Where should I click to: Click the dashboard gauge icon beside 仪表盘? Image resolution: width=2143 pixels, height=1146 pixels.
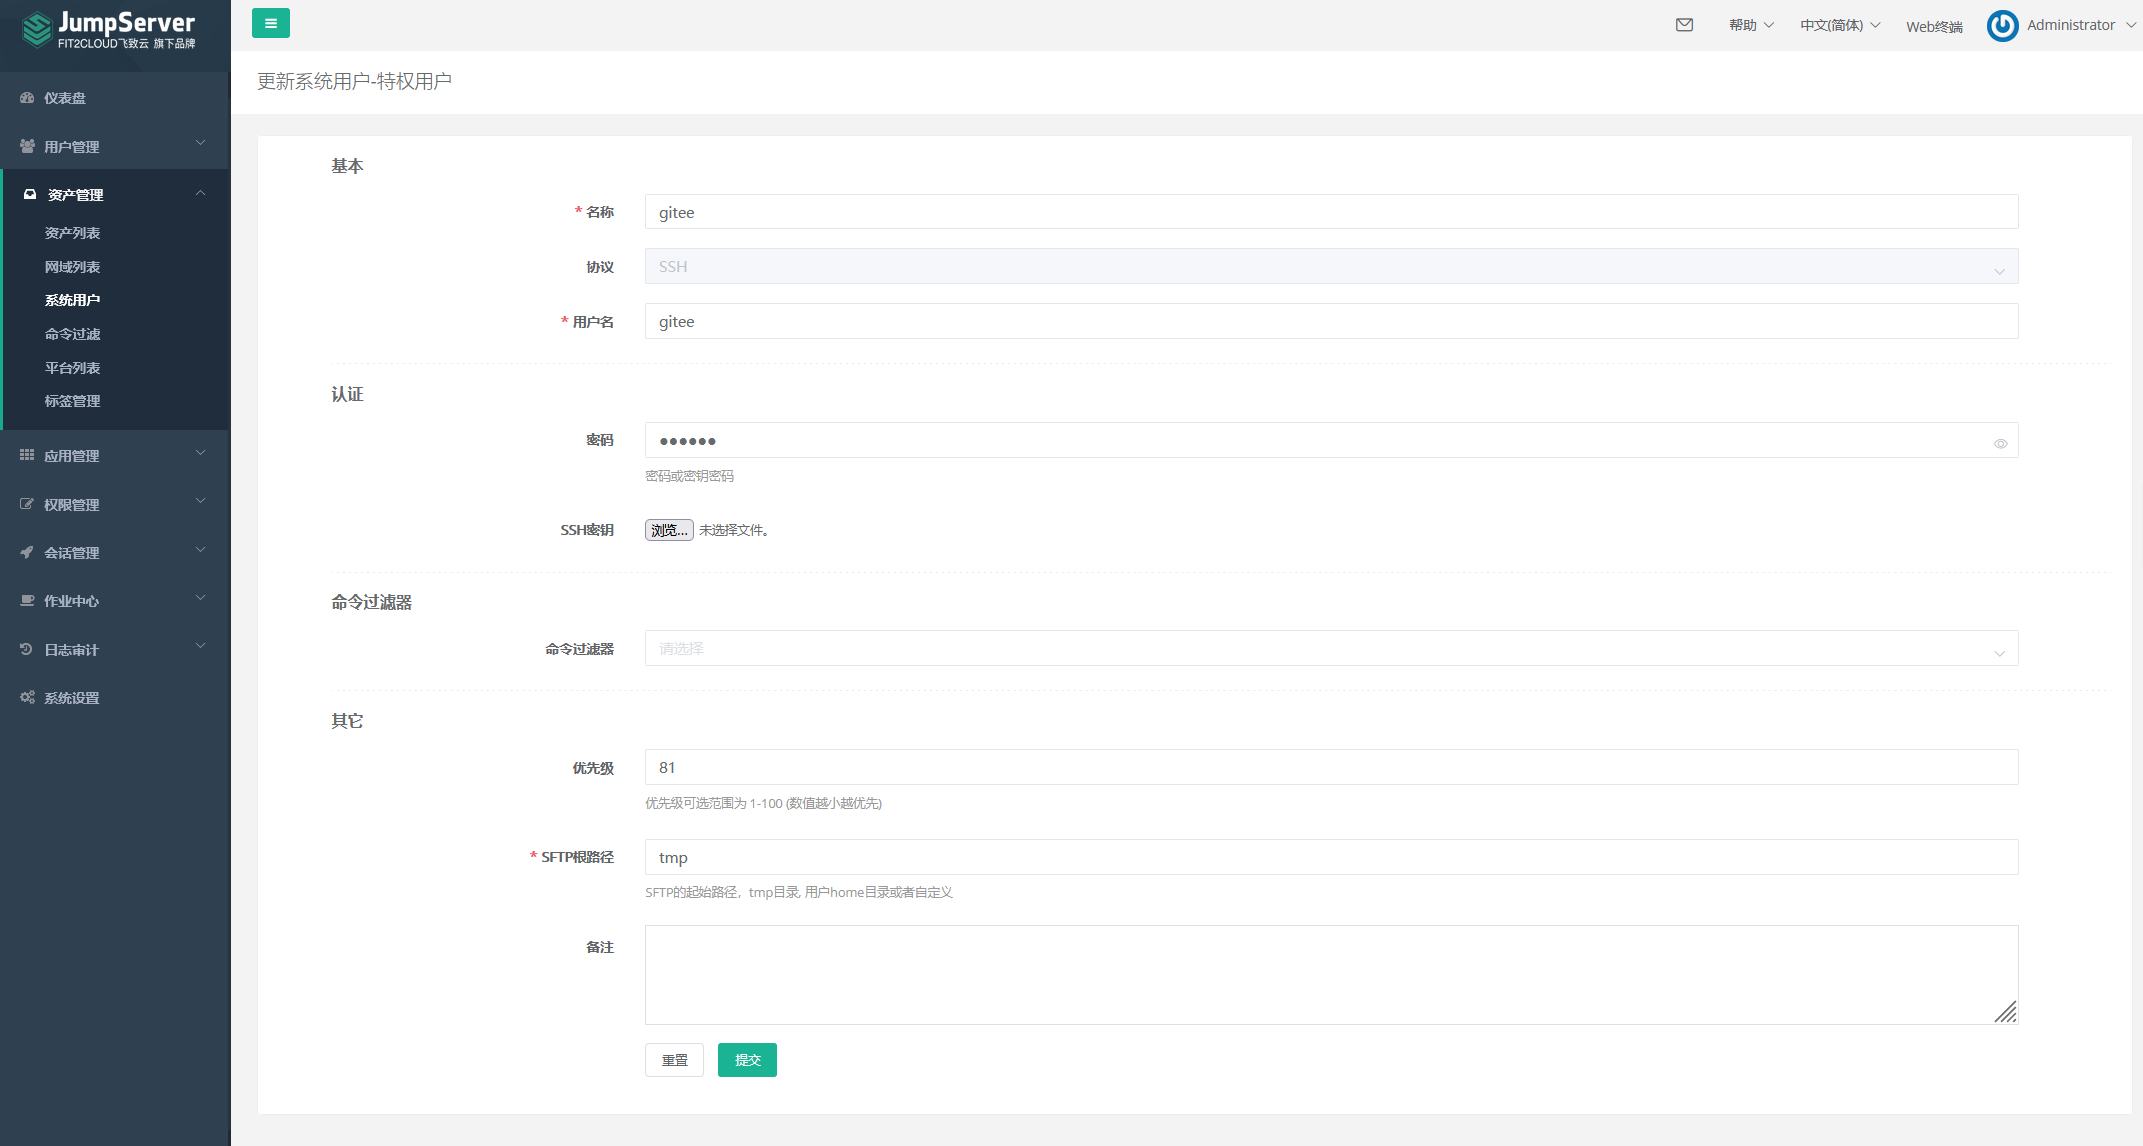click(x=27, y=98)
